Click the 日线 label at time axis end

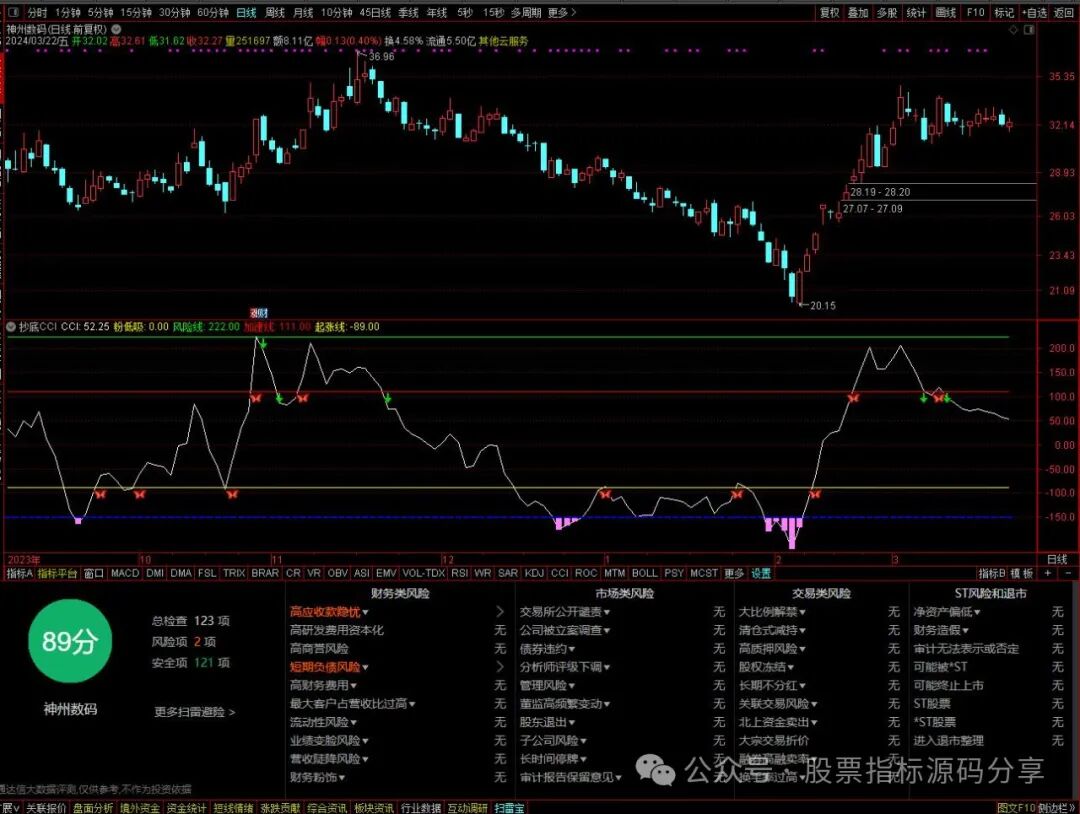pyautogui.click(x=1057, y=559)
